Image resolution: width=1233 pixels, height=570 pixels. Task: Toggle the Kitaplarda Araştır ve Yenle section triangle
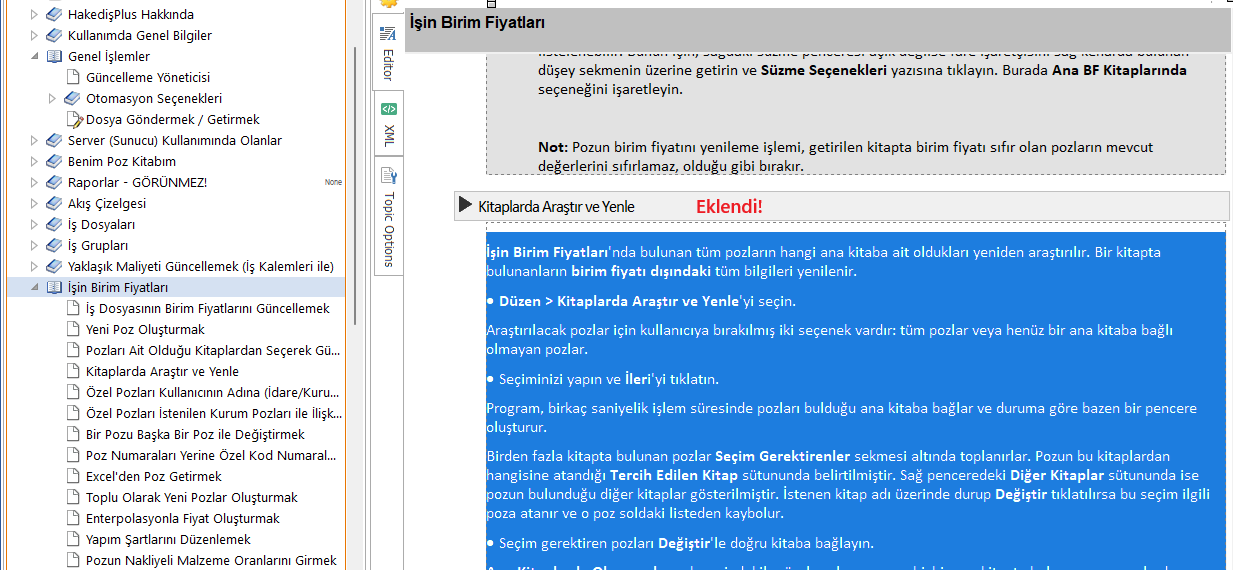465,205
